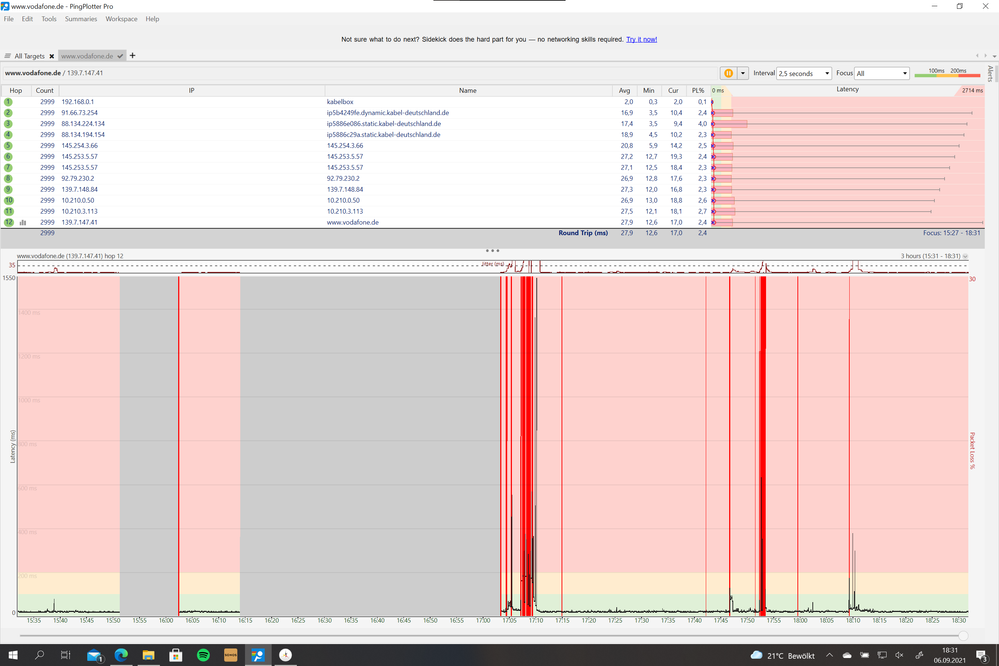Click the summary list icon on All Targets tab
The height and width of the screenshot is (666, 999).
click(x=8, y=56)
